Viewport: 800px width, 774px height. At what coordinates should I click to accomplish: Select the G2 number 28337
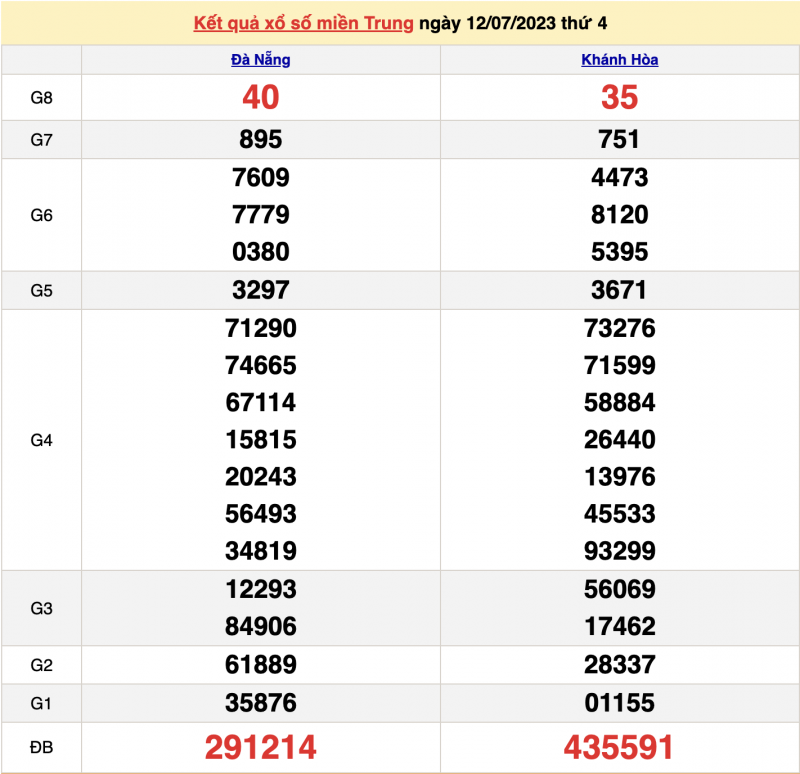click(x=619, y=665)
